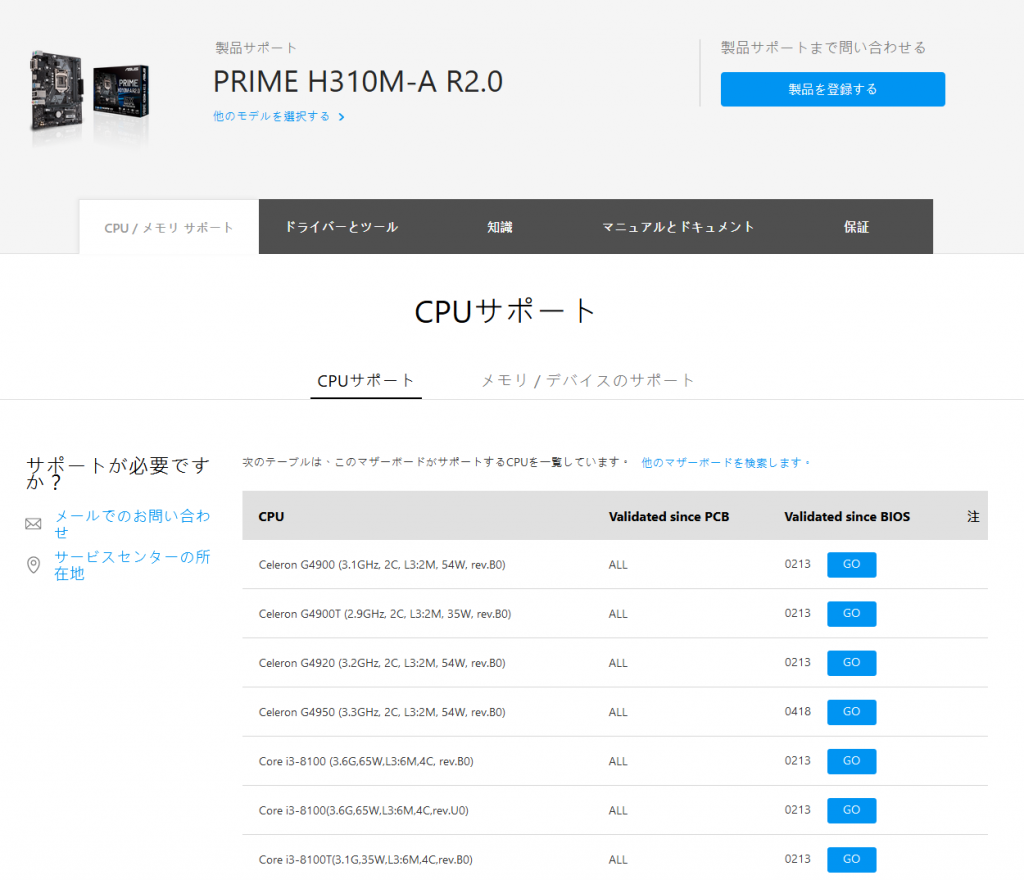Image resolution: width=1024 pixels, height=880 pixels.
Task: Click the CPU column header
Action: coord(271,516)
